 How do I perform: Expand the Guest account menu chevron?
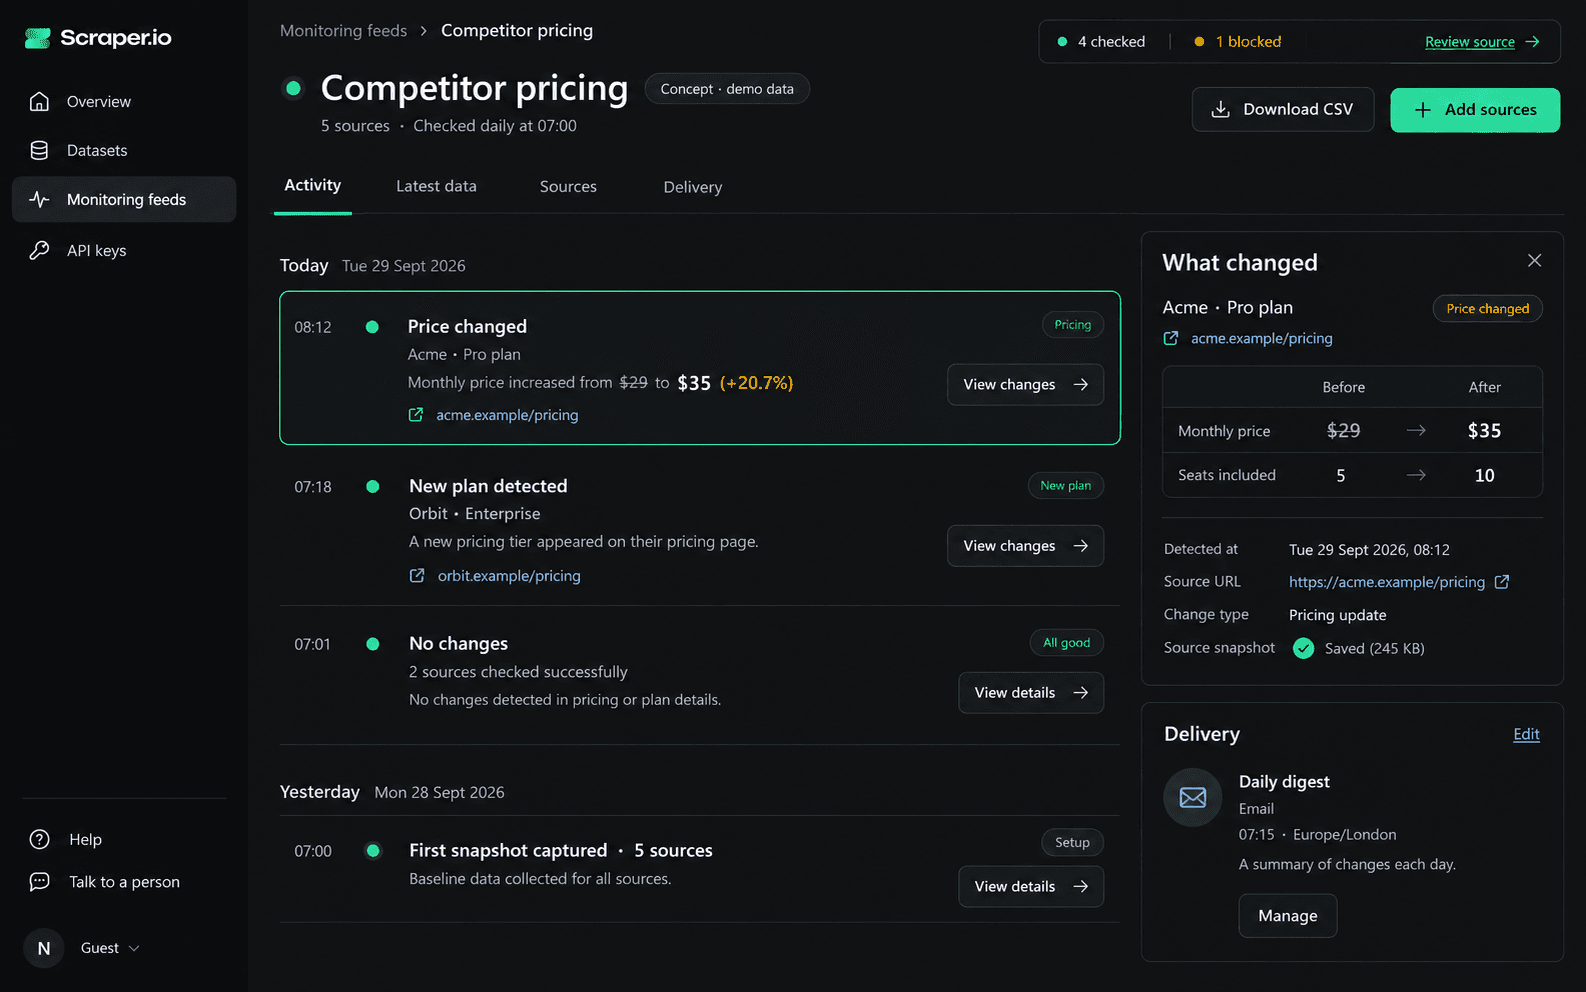pos(134,948)
